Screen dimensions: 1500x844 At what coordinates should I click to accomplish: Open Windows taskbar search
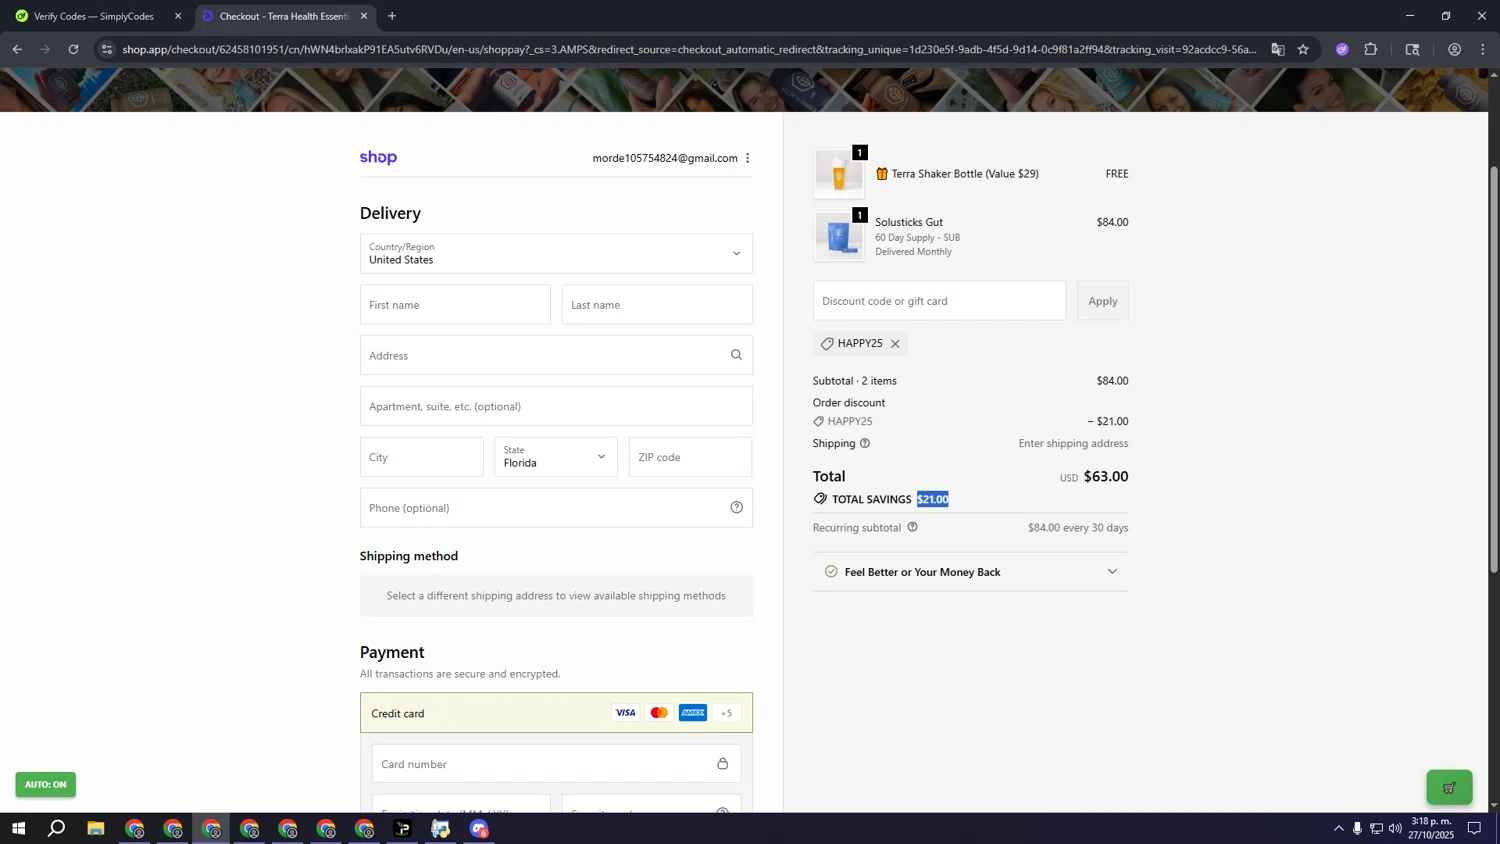point(57,828)
